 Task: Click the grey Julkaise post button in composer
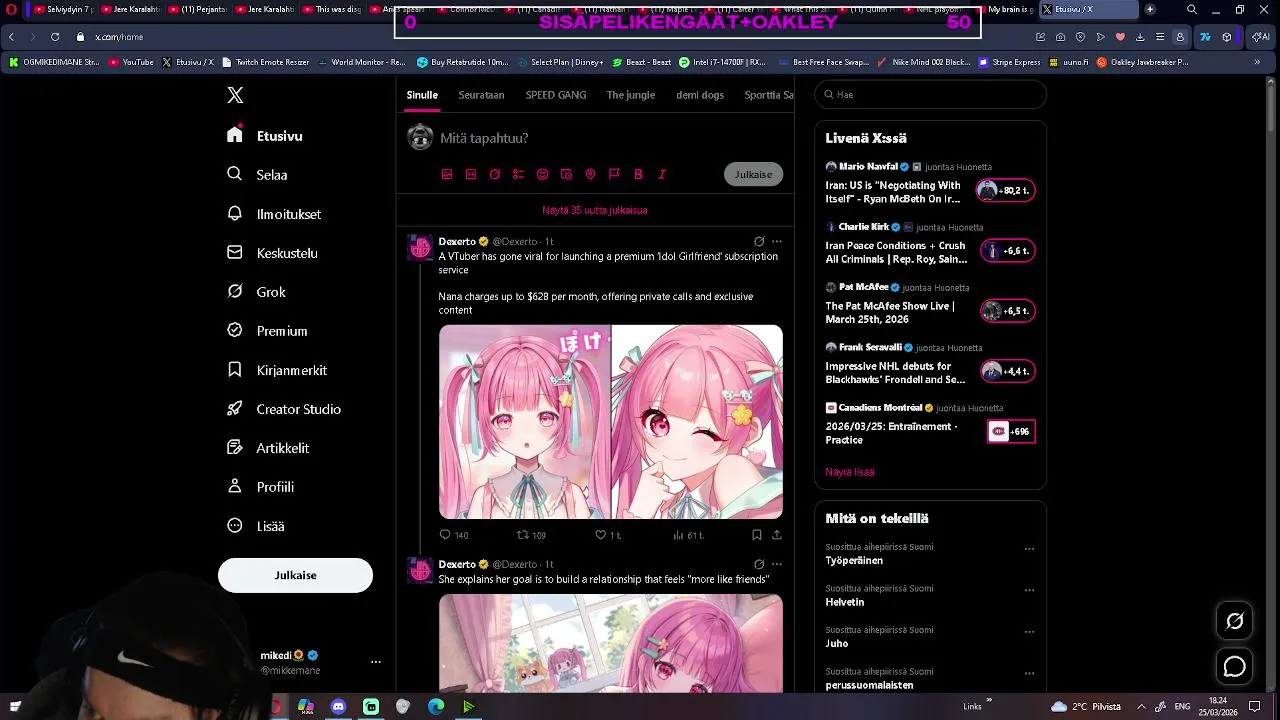tap(753, 174)
